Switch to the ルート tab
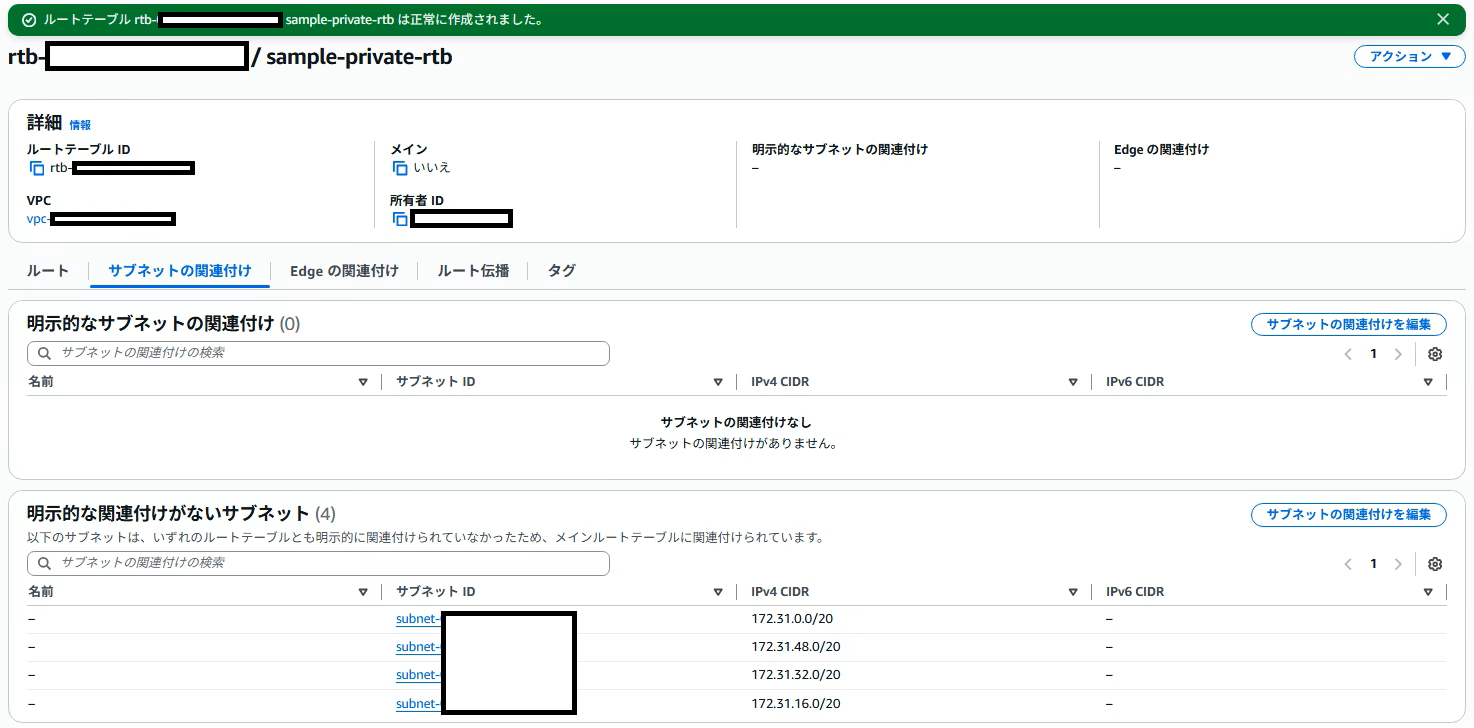 [x=46, y=270]
